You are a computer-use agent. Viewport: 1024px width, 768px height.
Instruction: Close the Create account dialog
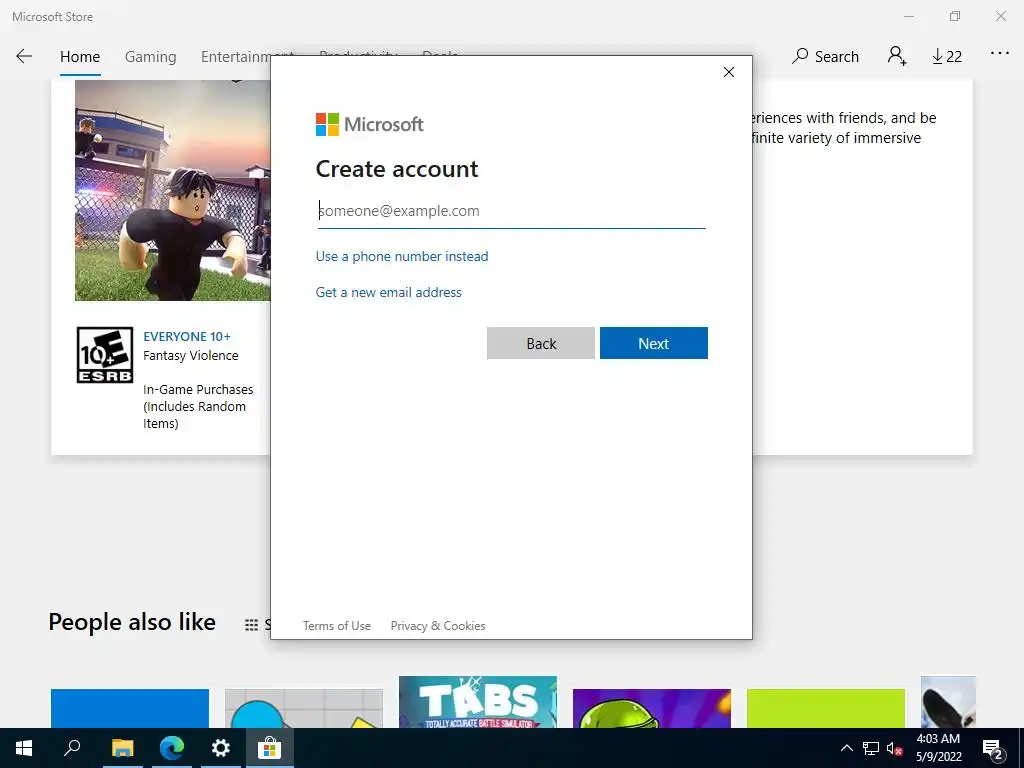729,72
